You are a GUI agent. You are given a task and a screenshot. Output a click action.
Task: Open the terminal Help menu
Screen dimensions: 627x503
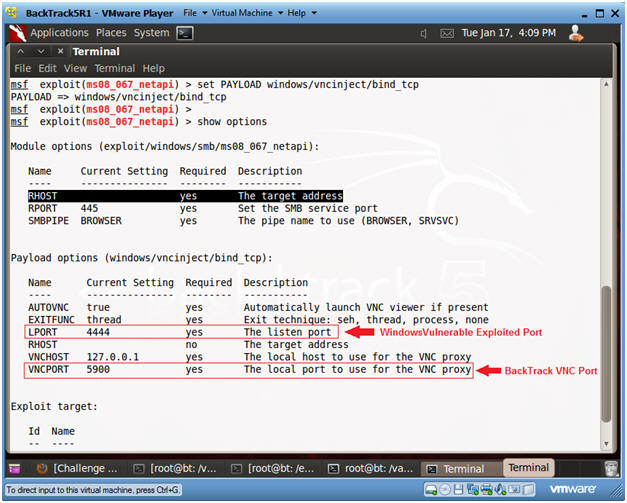pos(154,68)
